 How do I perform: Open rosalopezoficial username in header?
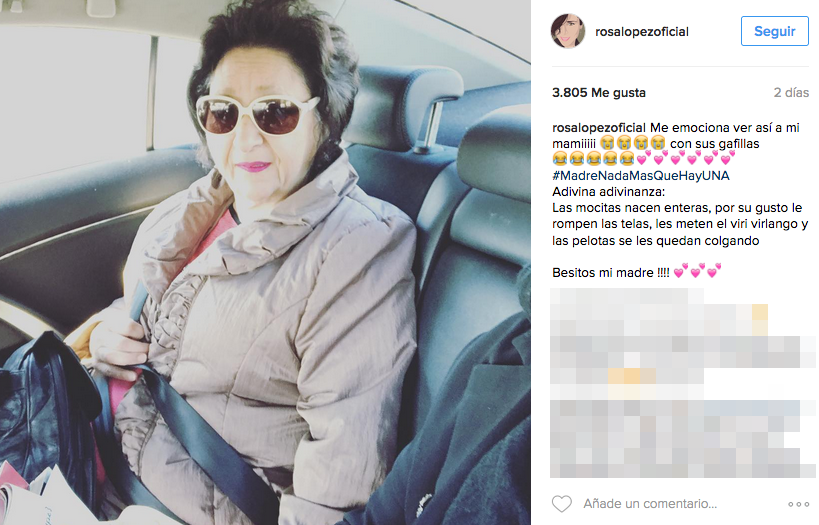click(x=641, y=32)
